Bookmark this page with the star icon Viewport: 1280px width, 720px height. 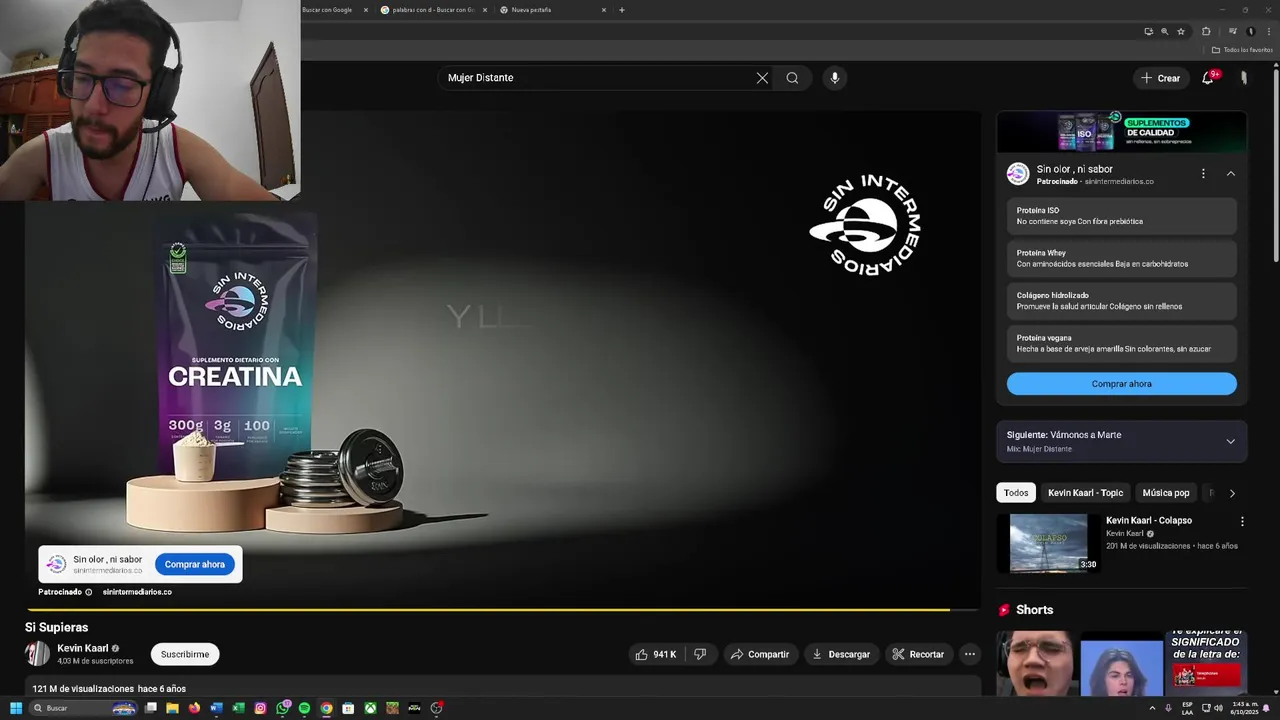tap(1181, 31)
